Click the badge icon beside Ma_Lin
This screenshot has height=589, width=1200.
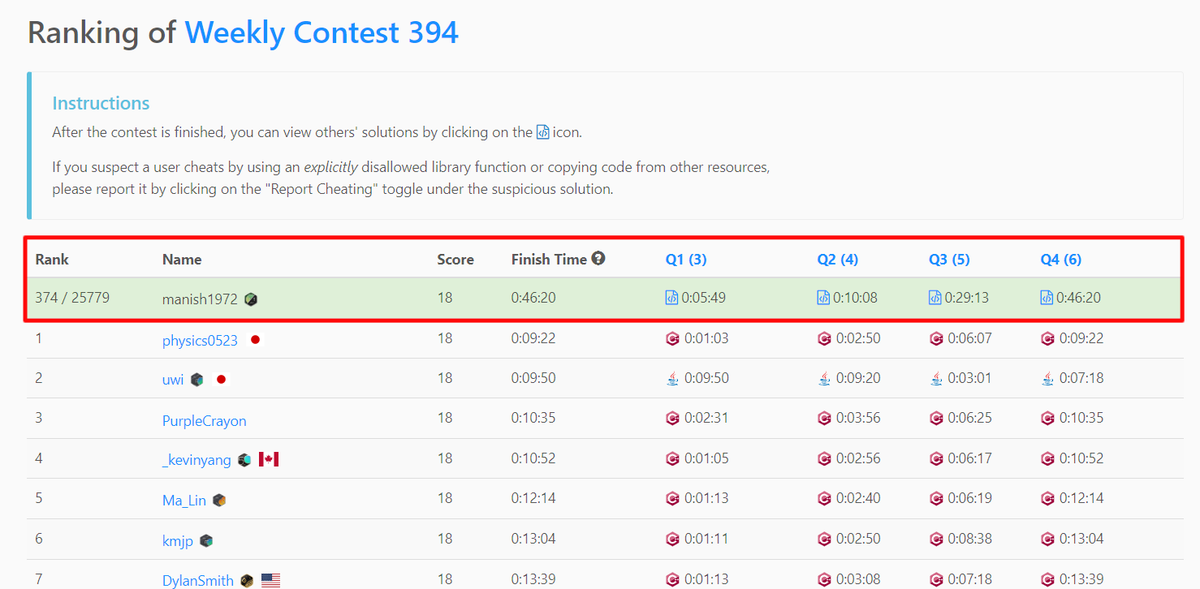tap(219, 500)
